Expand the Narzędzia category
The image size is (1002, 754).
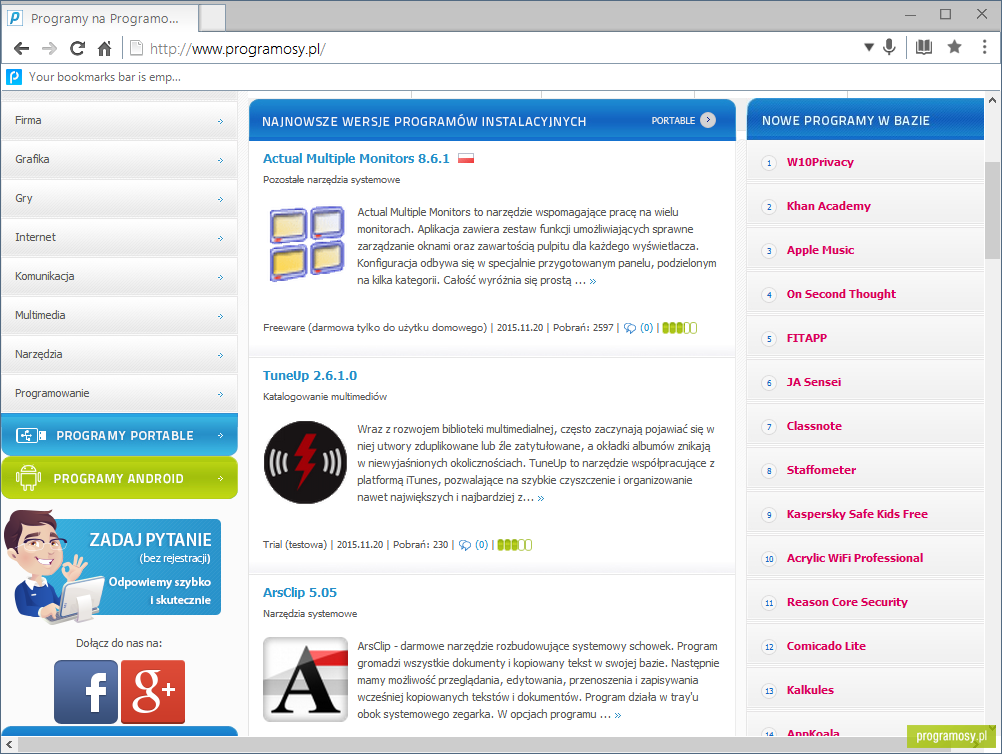(x=119, y=354)
